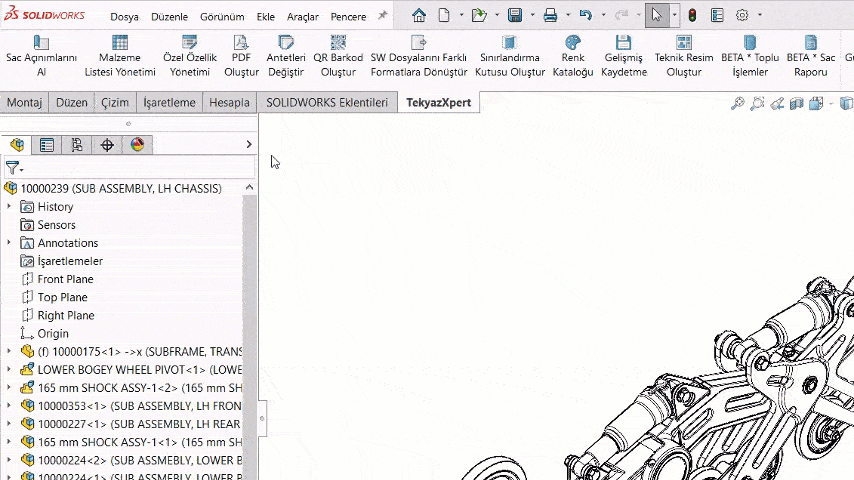Open the tree filter funnel dropdown

click(14, 168)
